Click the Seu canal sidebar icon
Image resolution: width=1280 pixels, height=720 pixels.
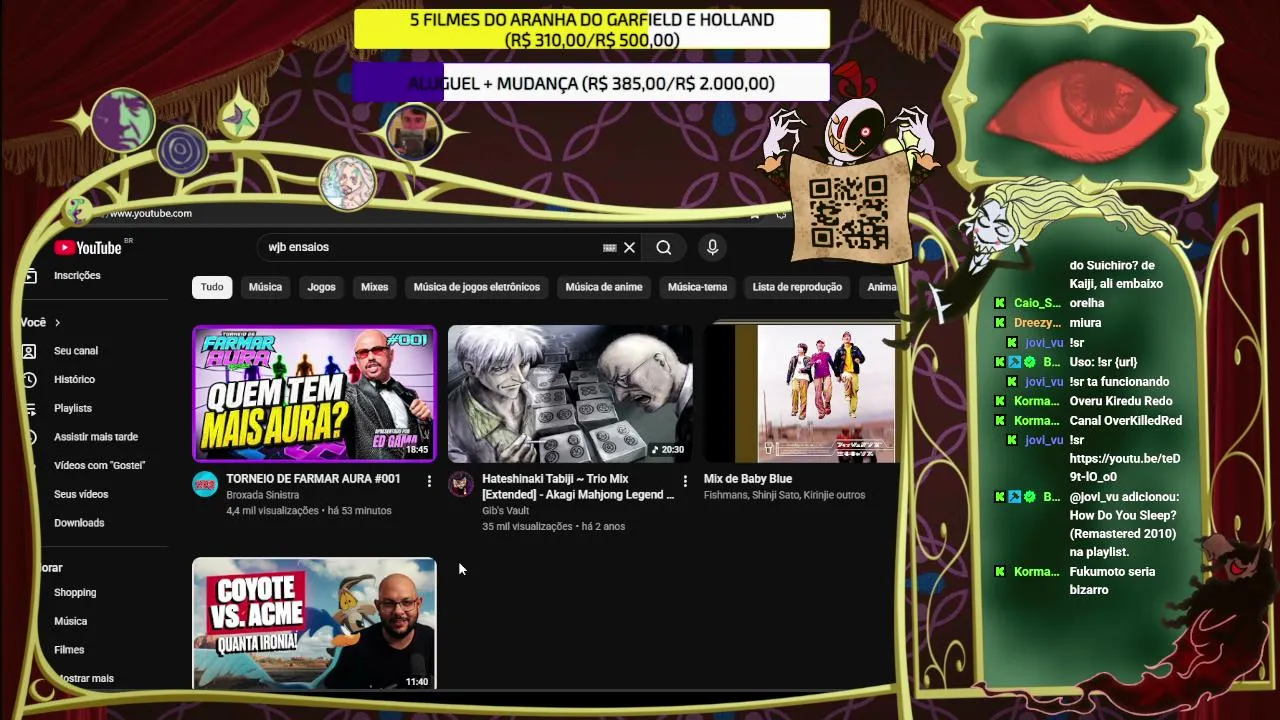pos(30,351)
